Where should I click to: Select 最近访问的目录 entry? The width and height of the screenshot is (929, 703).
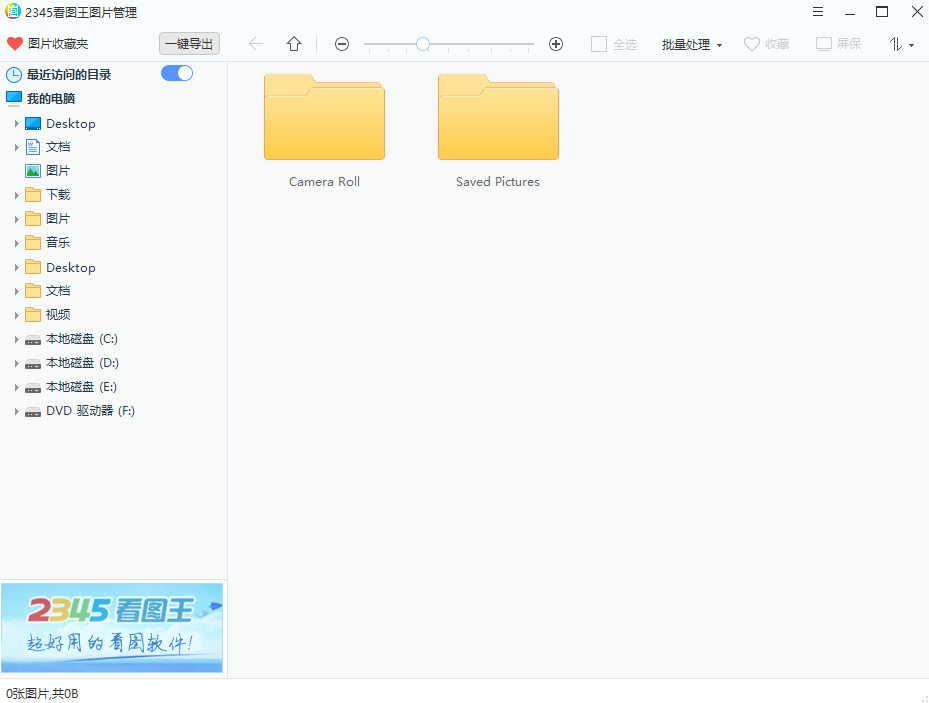69,75
